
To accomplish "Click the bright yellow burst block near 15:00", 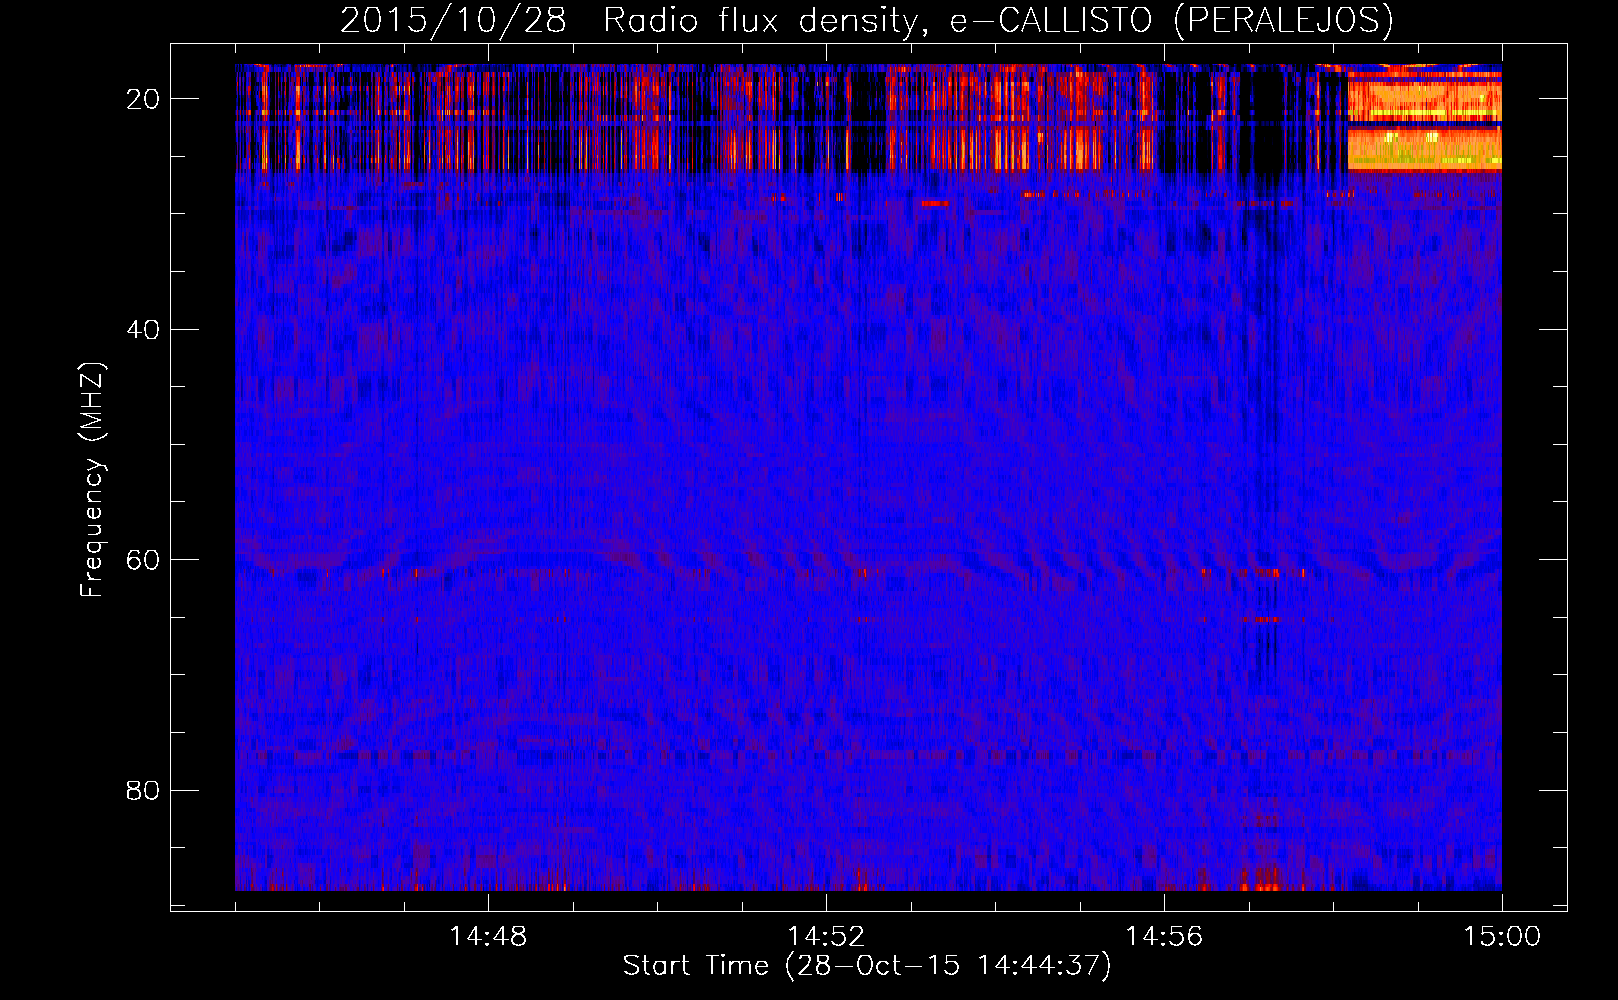I will (1425, 121).
